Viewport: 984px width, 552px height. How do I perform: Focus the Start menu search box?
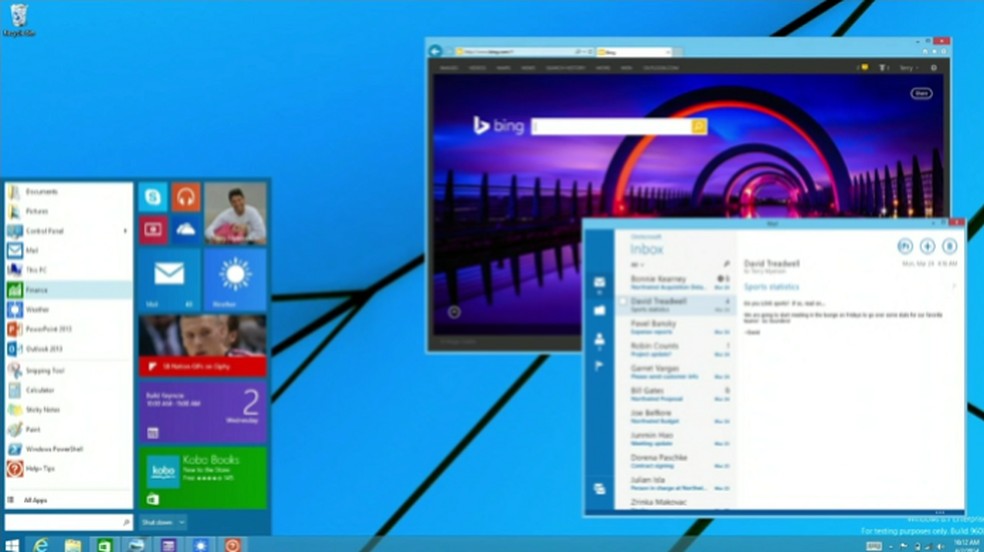tap(68, 522)
